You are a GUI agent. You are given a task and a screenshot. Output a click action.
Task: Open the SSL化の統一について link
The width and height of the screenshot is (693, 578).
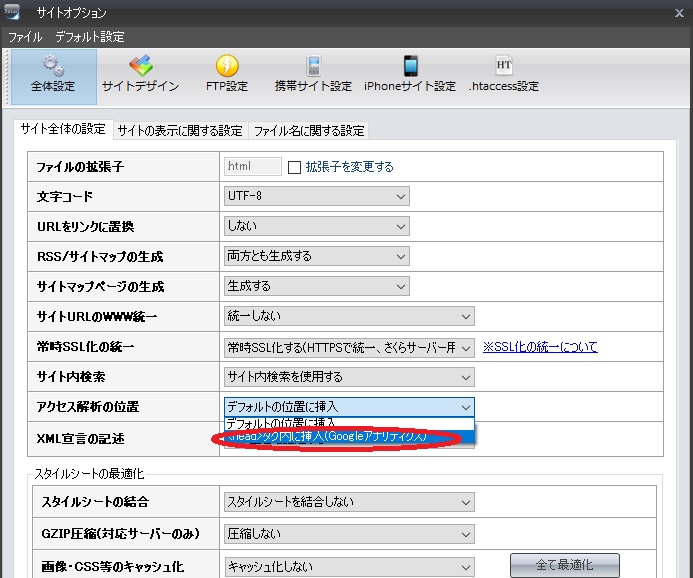540,347
